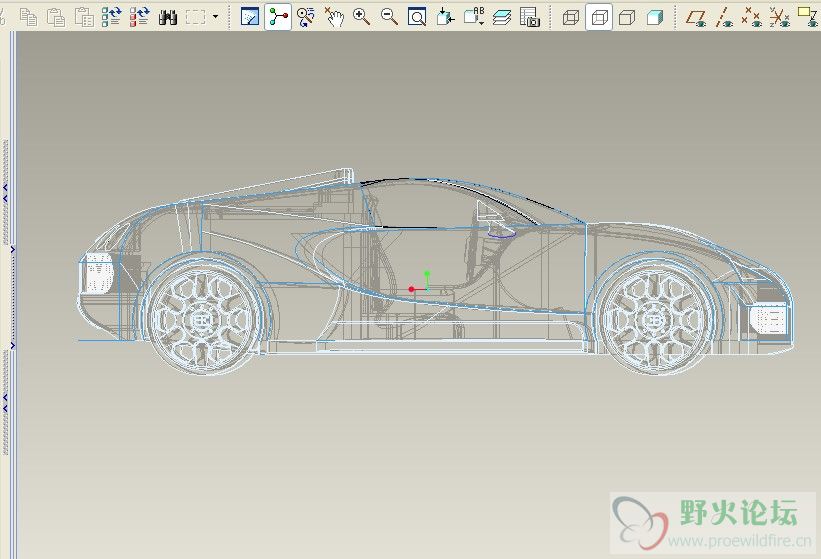The width and height of the screenshot is (821, 559).
Task: Click the Copy icon in the toolbar
Action: [x=28, y=17]
